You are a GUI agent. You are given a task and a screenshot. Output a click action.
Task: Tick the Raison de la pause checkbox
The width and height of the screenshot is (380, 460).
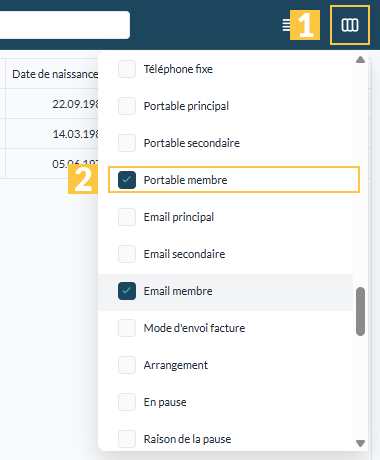(127, 439)
